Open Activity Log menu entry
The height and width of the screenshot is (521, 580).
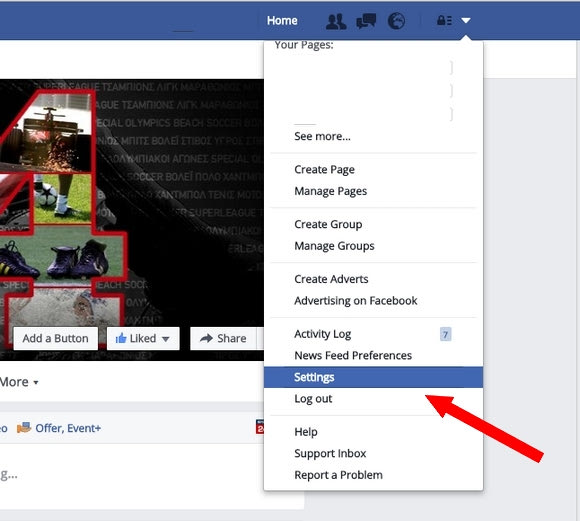(x=323, y=334)
